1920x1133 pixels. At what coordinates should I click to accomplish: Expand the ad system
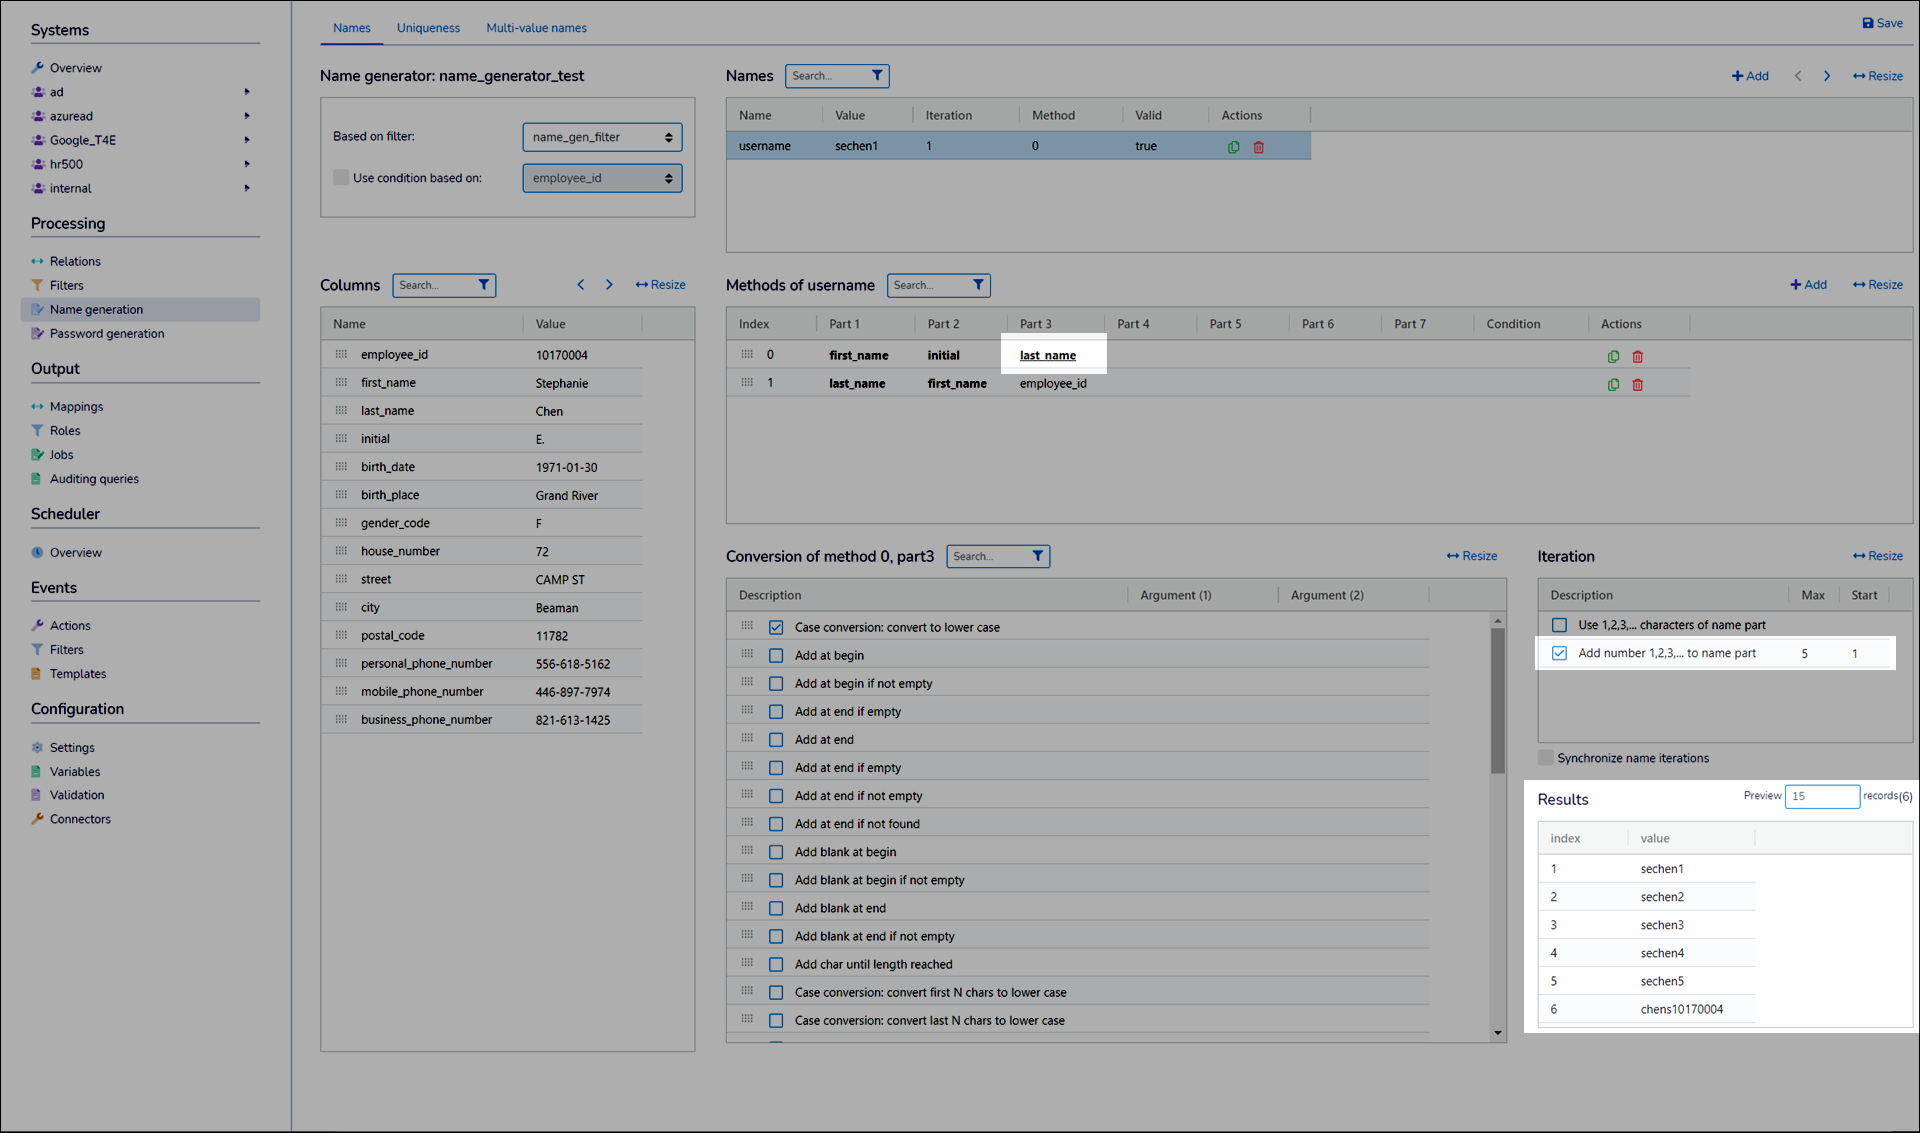click(247, 92)
